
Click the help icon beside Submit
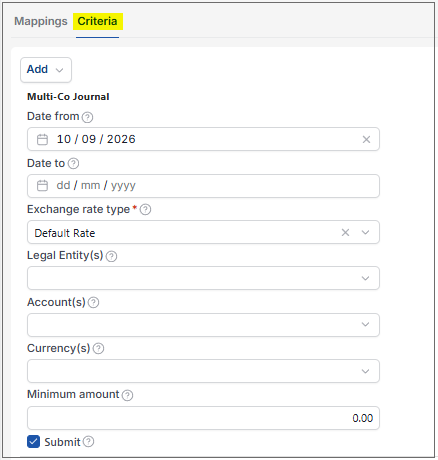coord(88,441)
